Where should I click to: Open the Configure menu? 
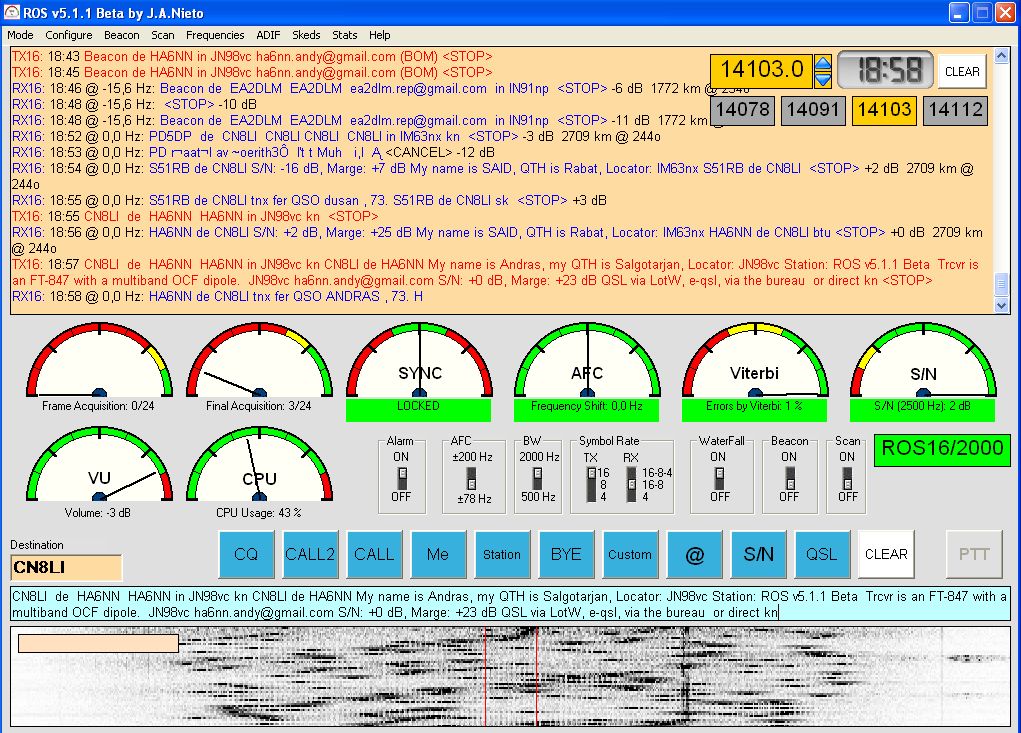(68, 35)
